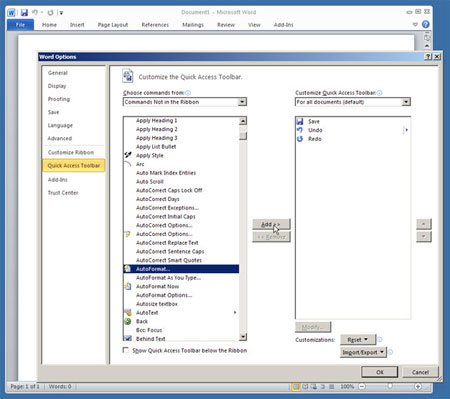This screenshot has height=399, width=450.
Task: Click the Undo icon in the Word title bar
Action: click(x=35, y=13)
